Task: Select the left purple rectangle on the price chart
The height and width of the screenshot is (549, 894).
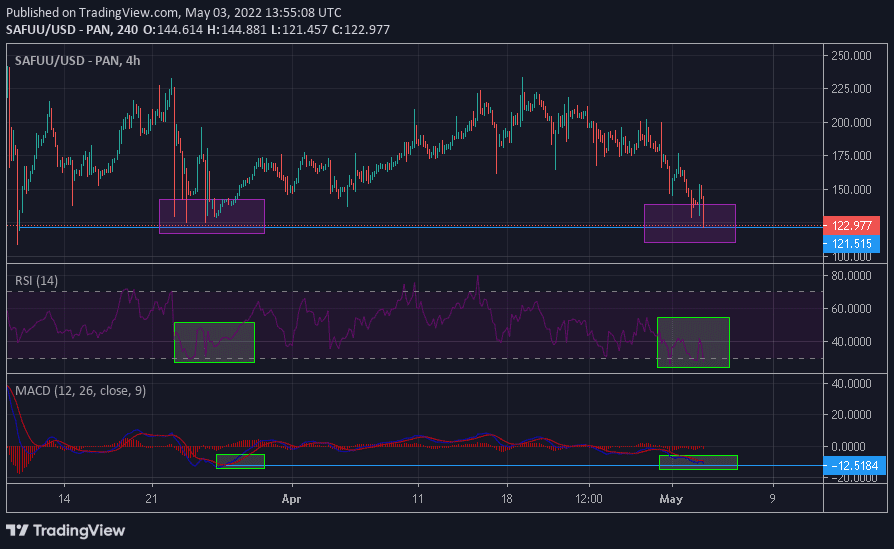Action: (211, 216)
